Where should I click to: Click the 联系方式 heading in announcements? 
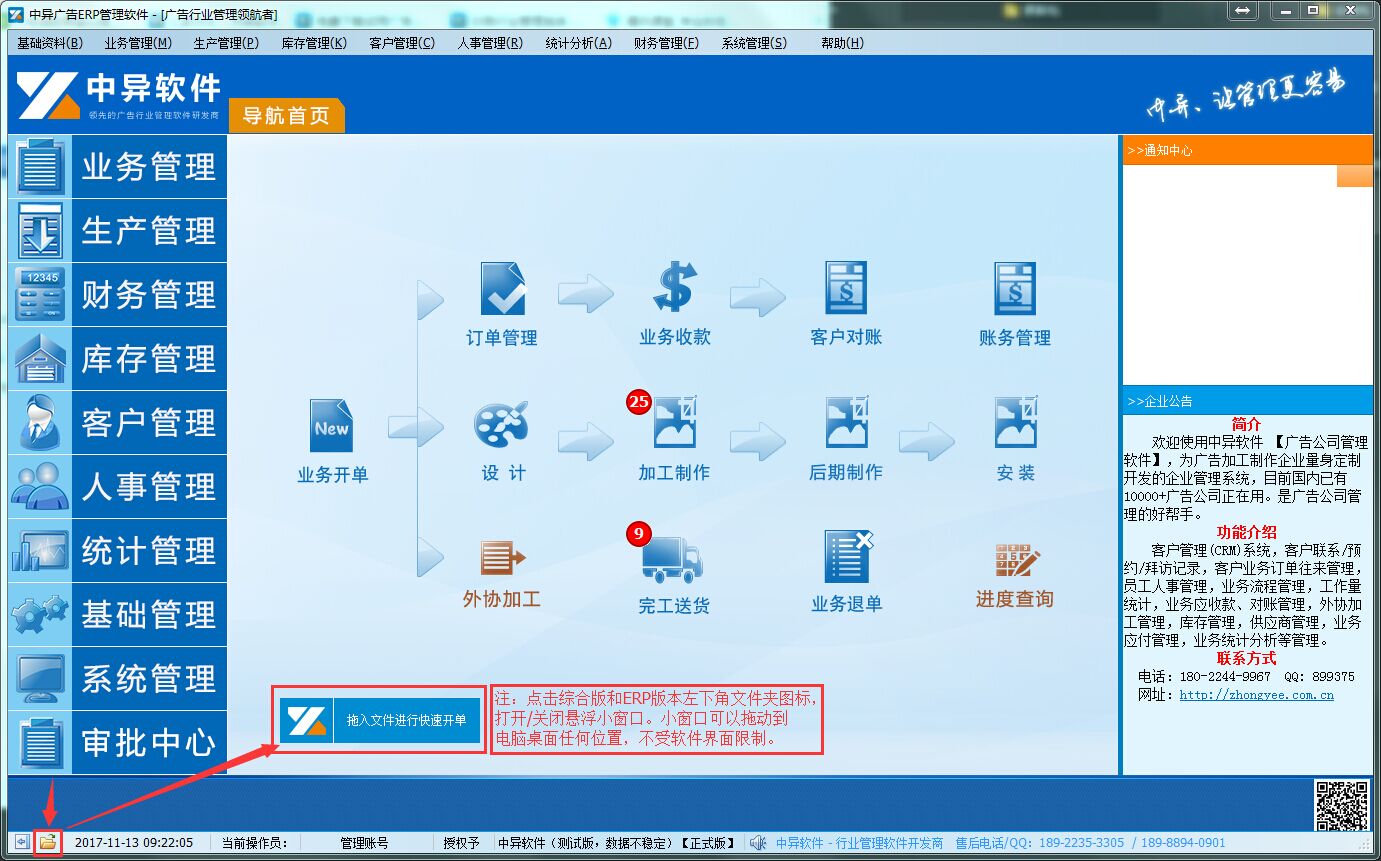1247,658
